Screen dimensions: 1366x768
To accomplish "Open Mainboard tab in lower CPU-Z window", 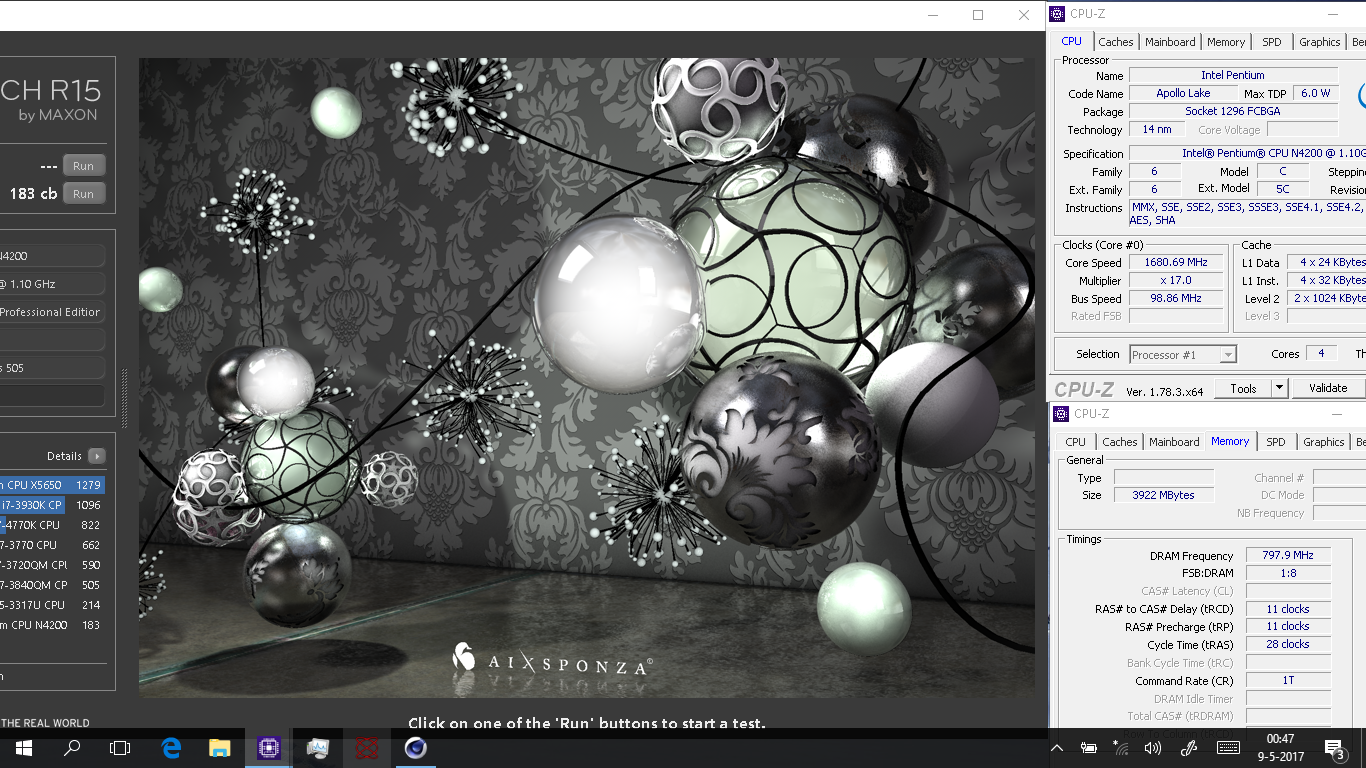I will click(1174, 442).
